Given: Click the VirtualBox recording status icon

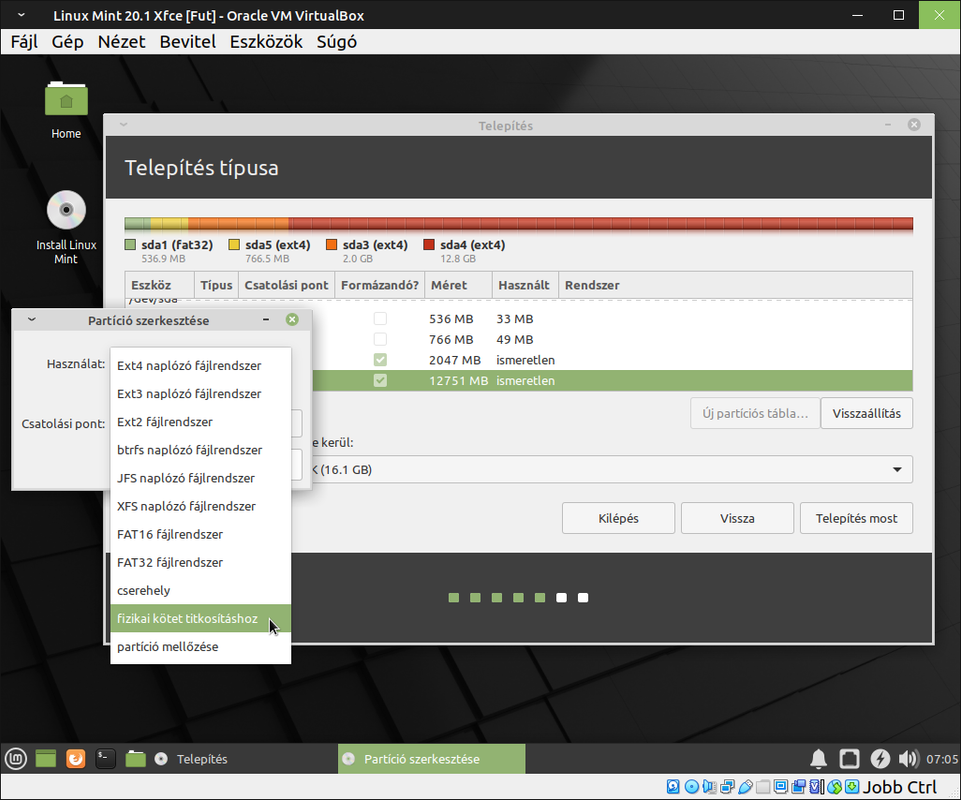Looking at the screenshot, I should [x=799, y=787].
